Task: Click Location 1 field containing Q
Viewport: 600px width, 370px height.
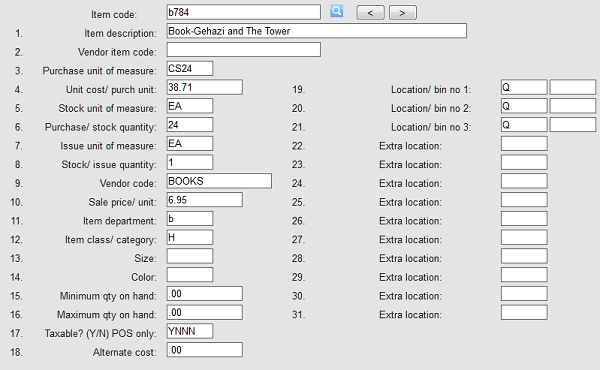Action: [524, 87]
